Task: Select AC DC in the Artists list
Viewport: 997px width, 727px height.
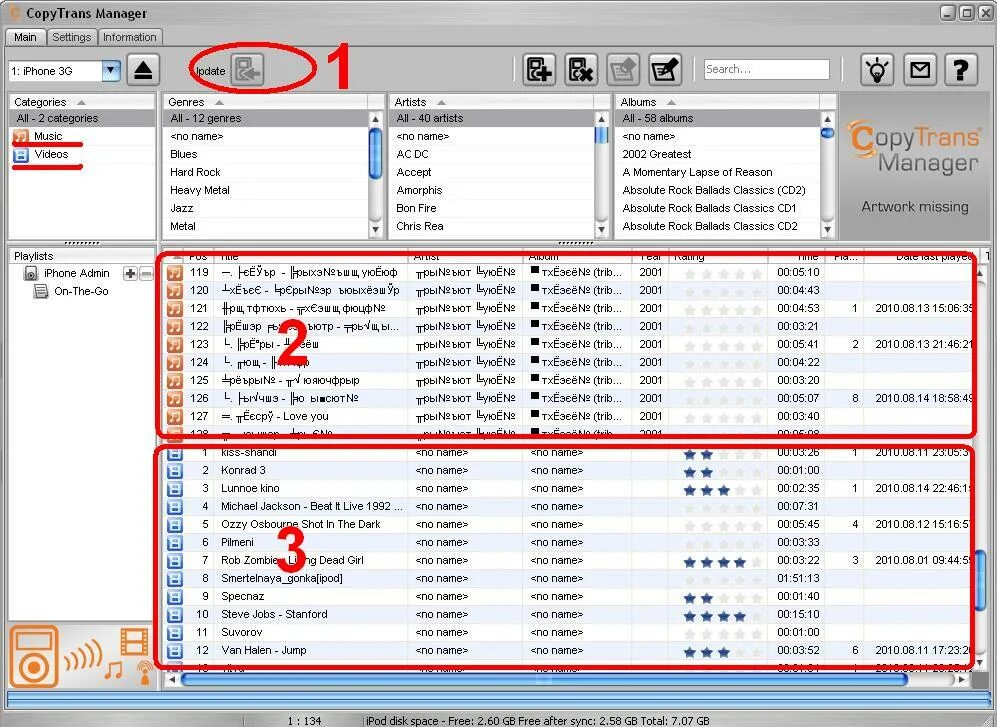Action: 492,155
